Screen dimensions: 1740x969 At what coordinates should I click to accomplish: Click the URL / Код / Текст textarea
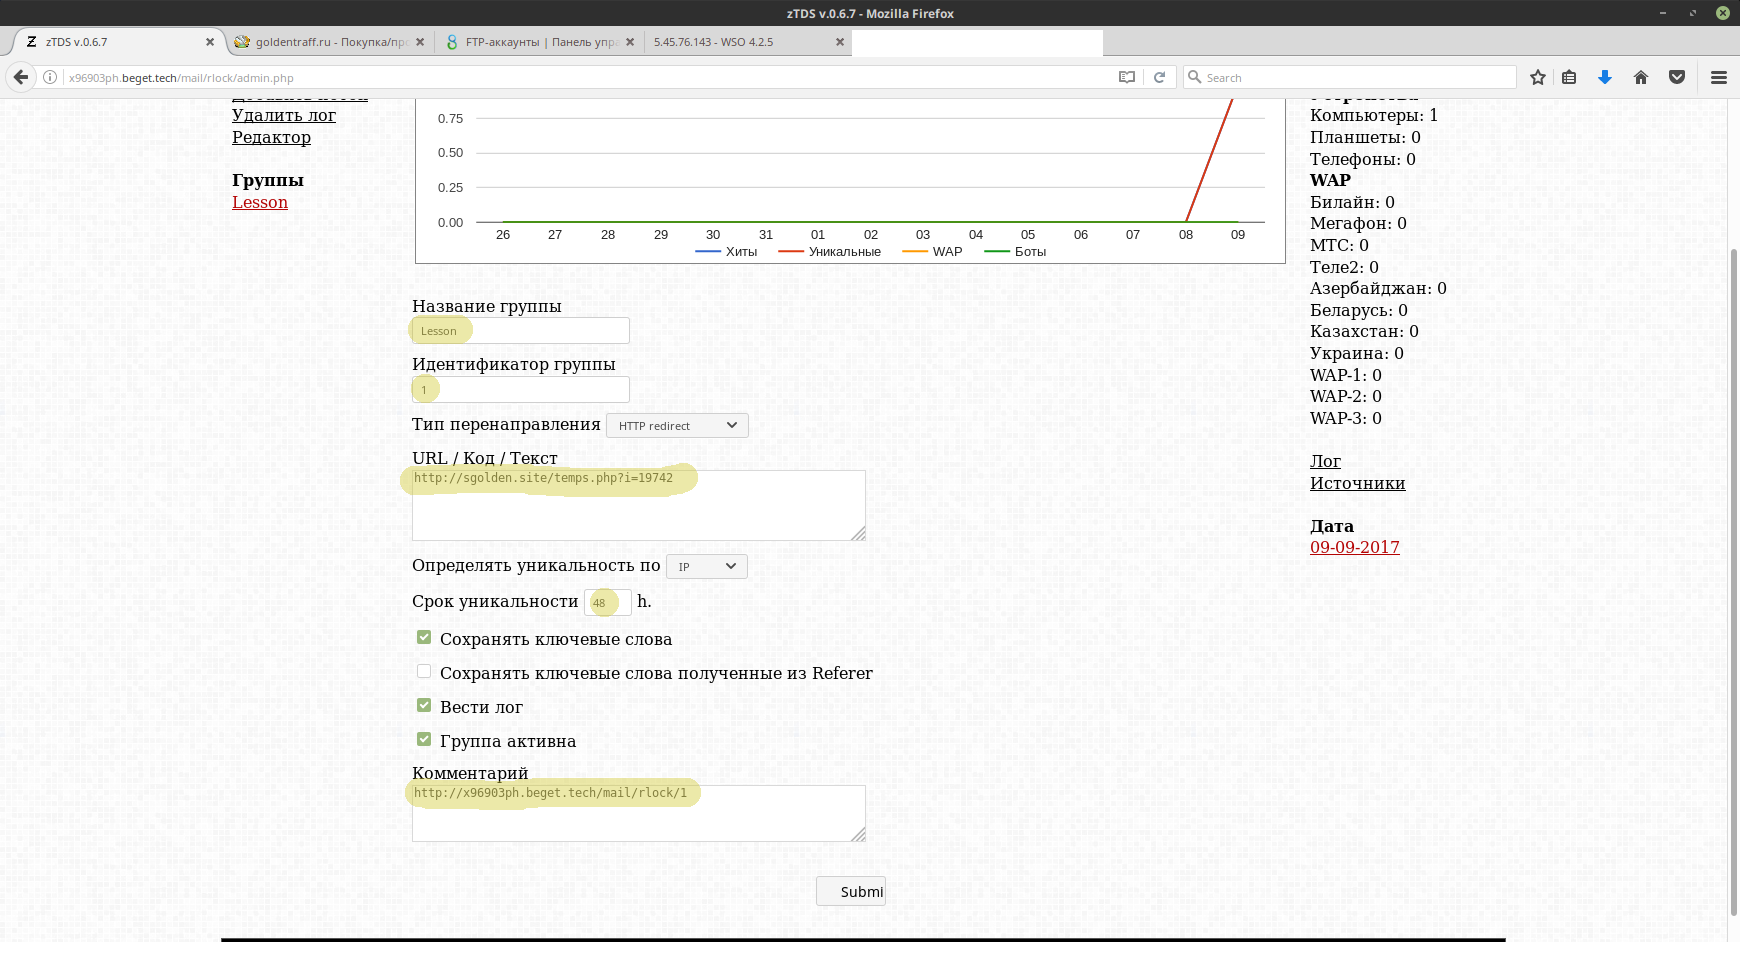(639, 505)
